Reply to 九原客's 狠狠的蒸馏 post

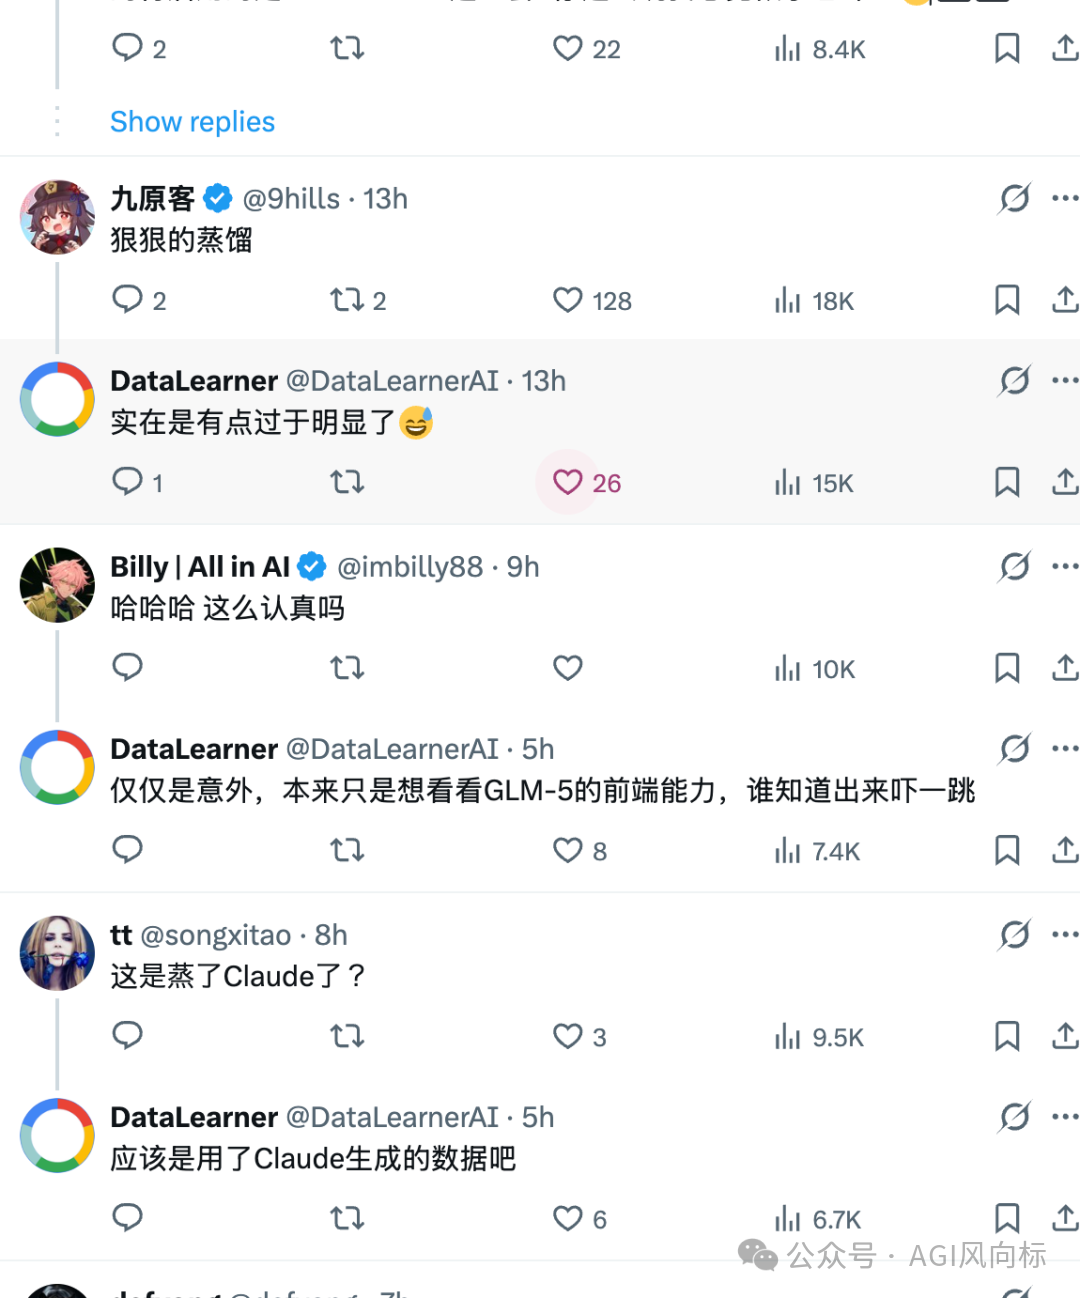(x=127, y=300)
